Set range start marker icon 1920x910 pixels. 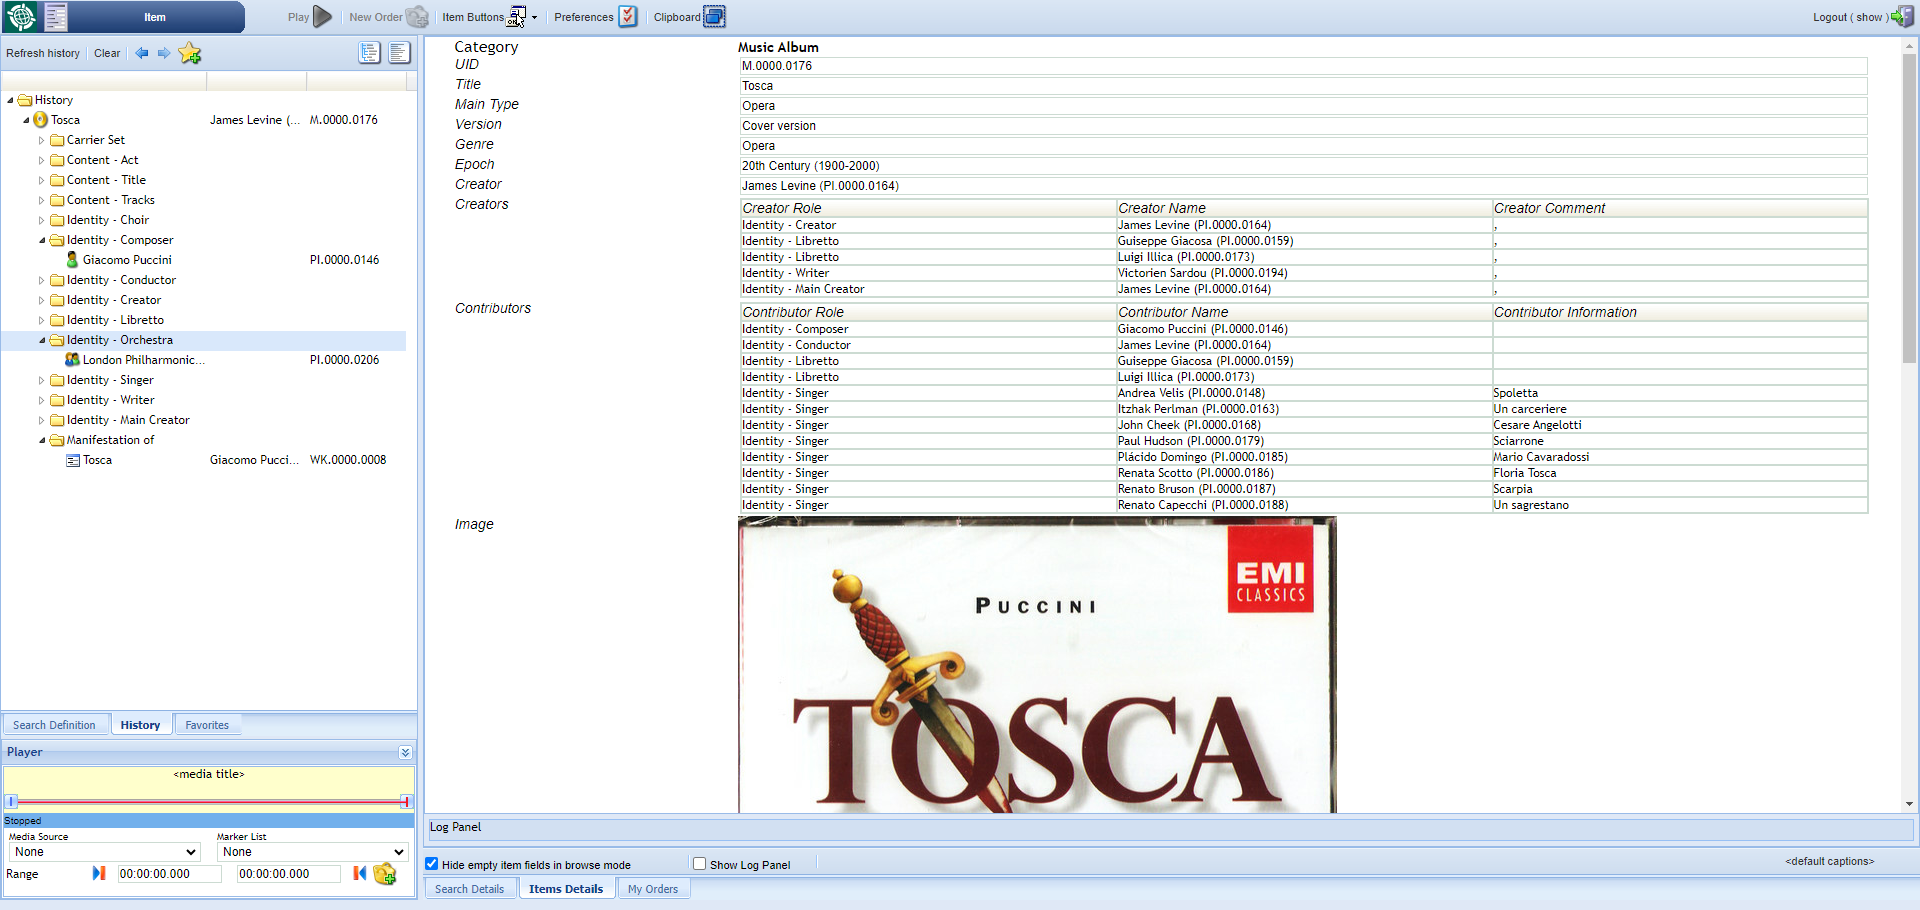point(99,874)
